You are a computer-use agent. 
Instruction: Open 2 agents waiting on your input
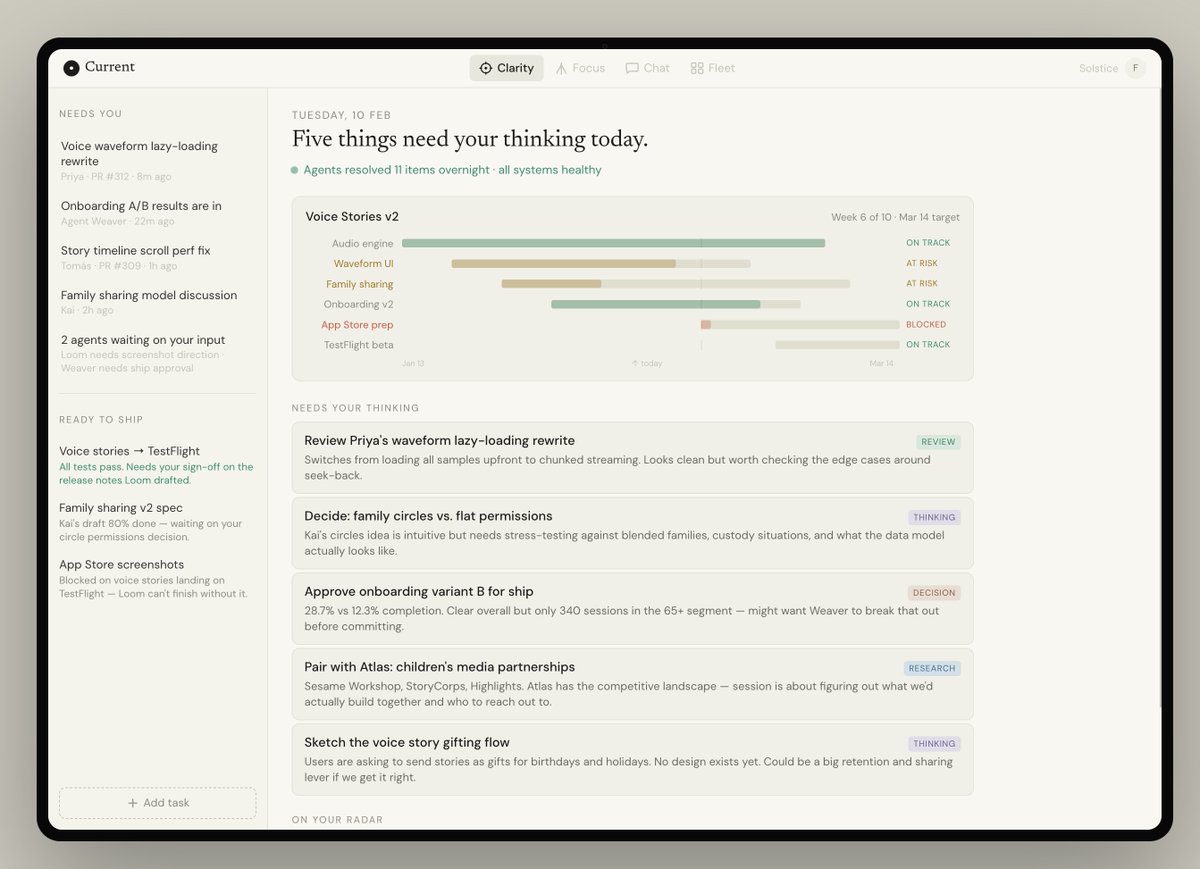[x=157, y=353]
